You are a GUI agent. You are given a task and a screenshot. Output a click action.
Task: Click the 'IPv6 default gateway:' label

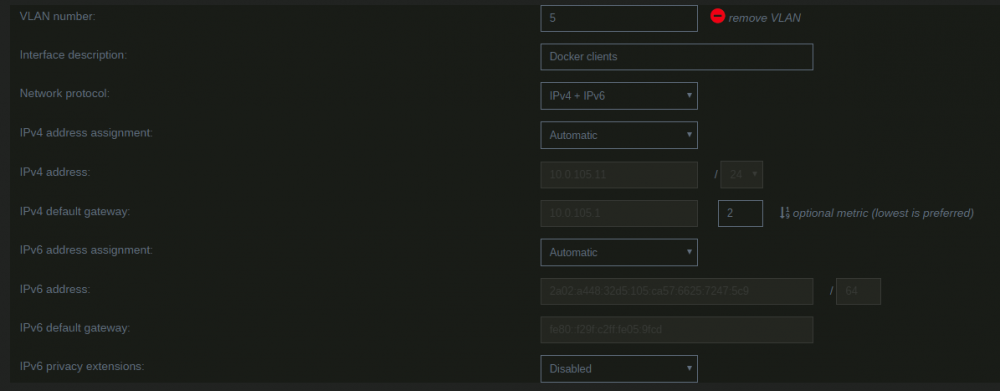coord(75,328)
